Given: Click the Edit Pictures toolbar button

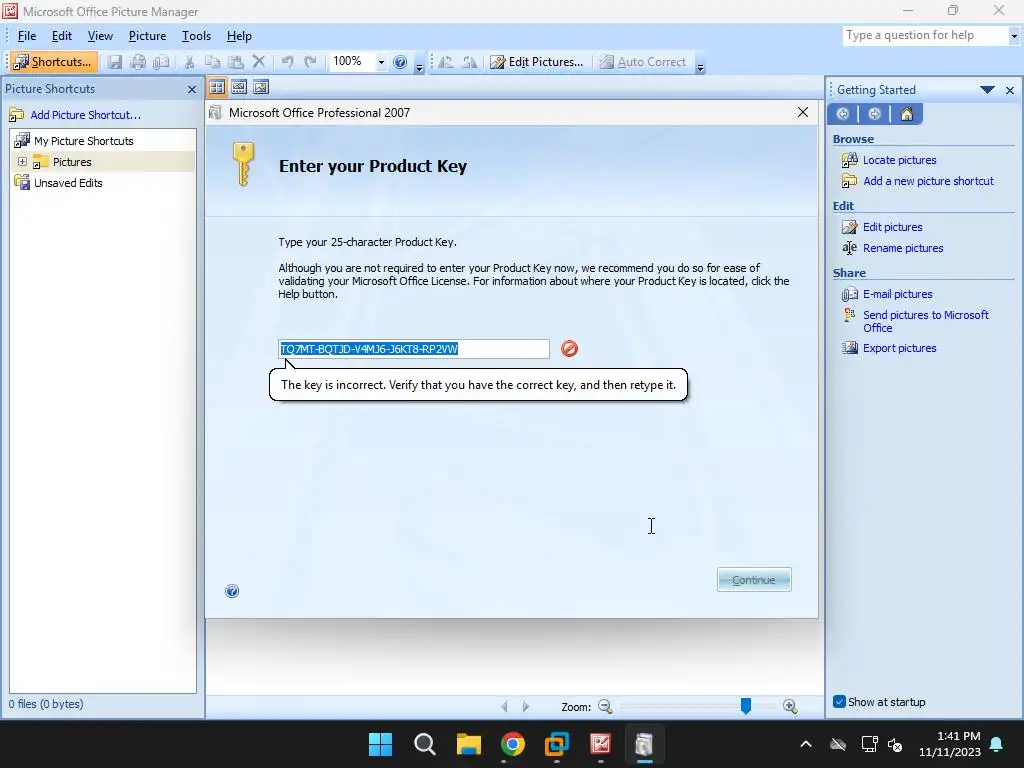Looking at the screenshot, I should point(537,62).
